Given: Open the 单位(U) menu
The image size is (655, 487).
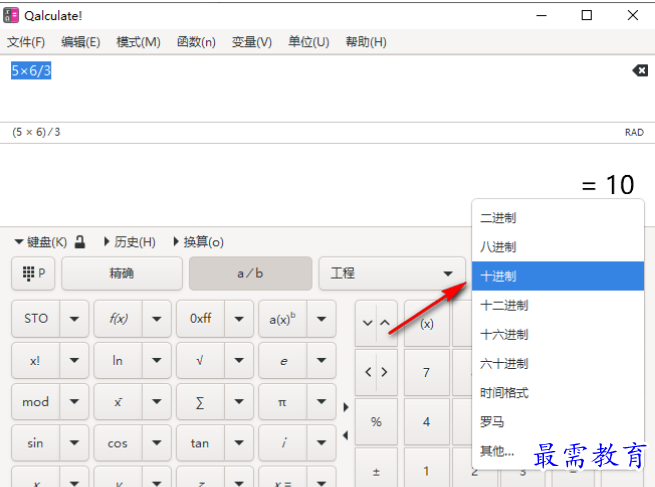Looking at the screenshot, I should [309, 42].
